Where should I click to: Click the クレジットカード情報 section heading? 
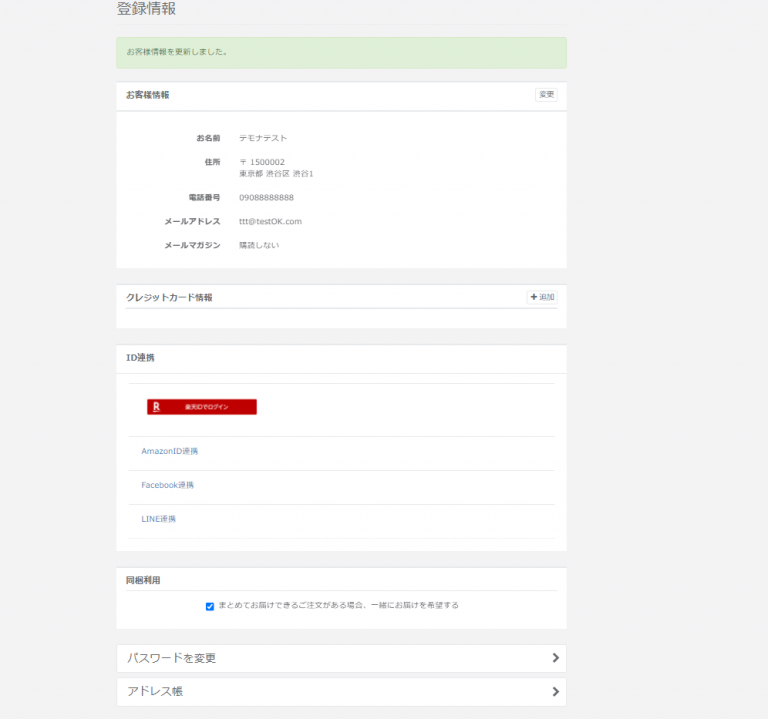tap(169, 297)
